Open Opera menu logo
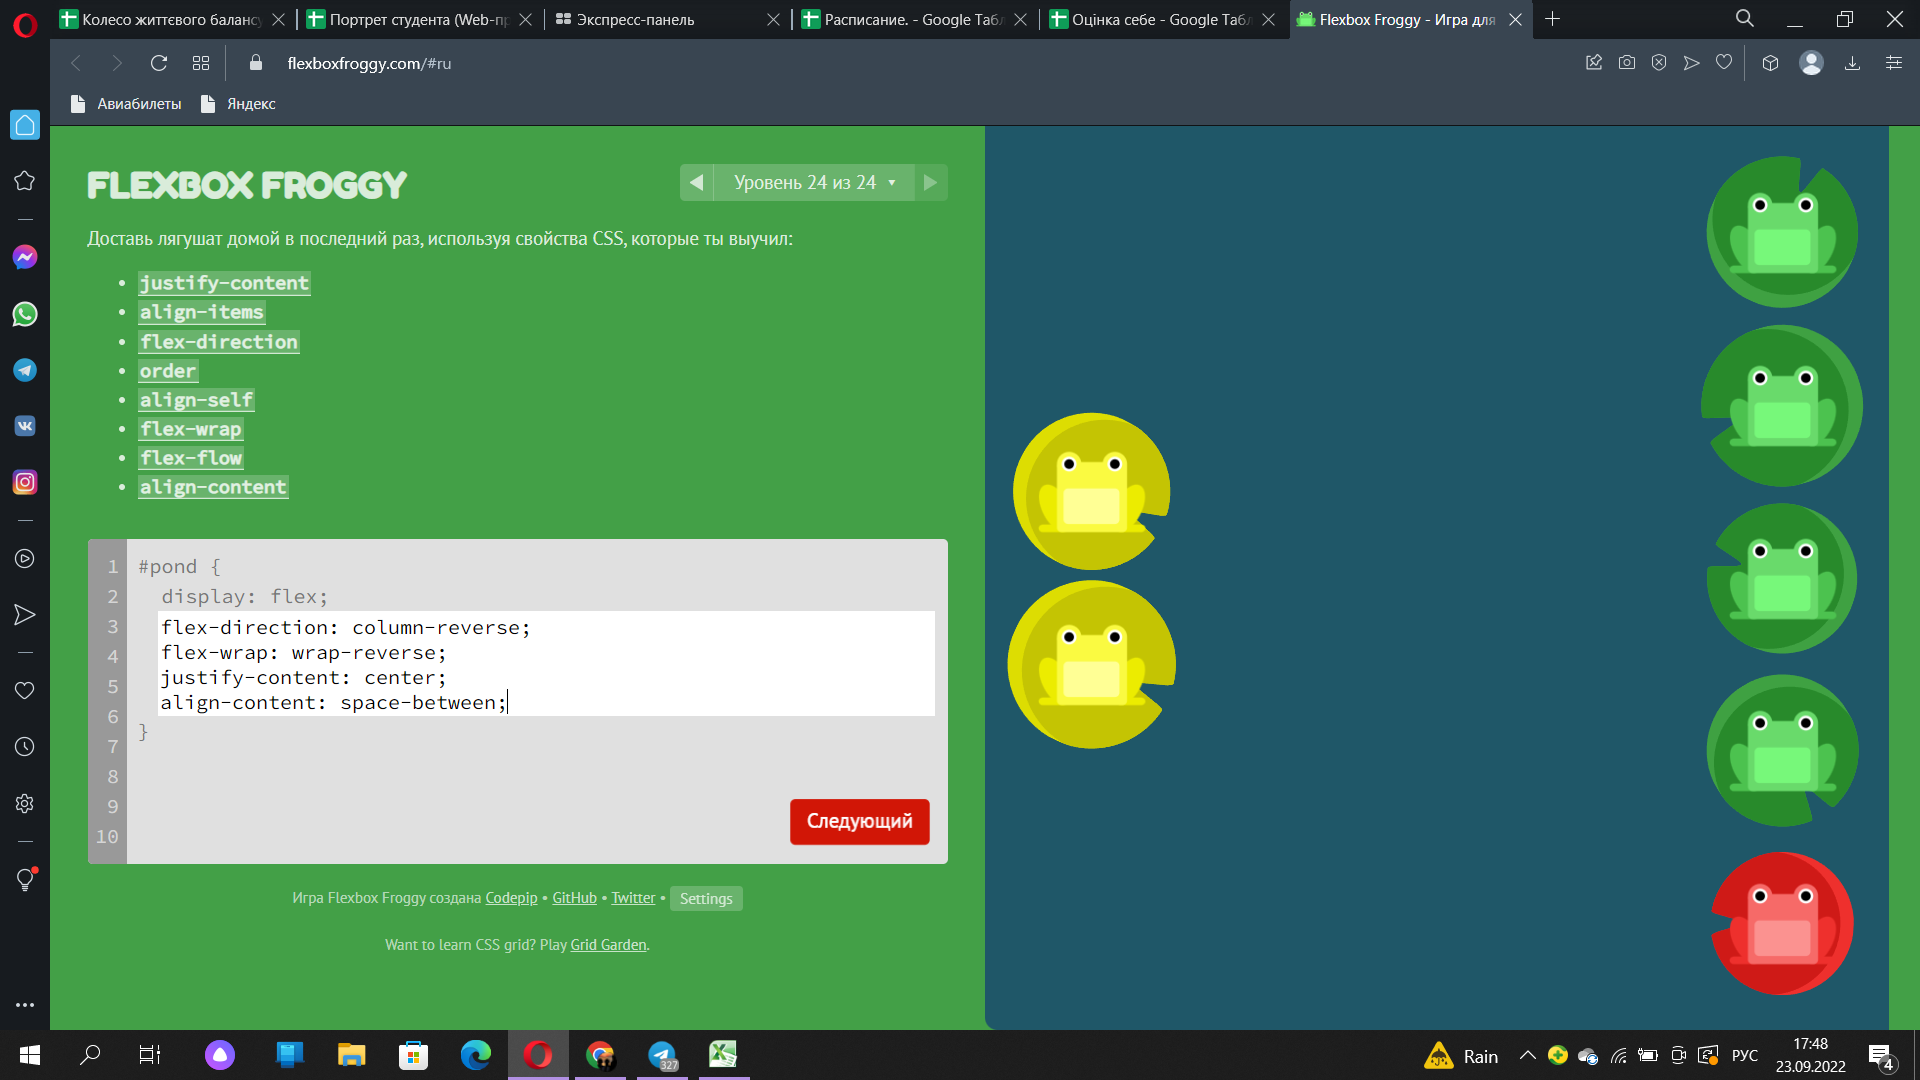The image size is (1920, 1080). [25, 24]
